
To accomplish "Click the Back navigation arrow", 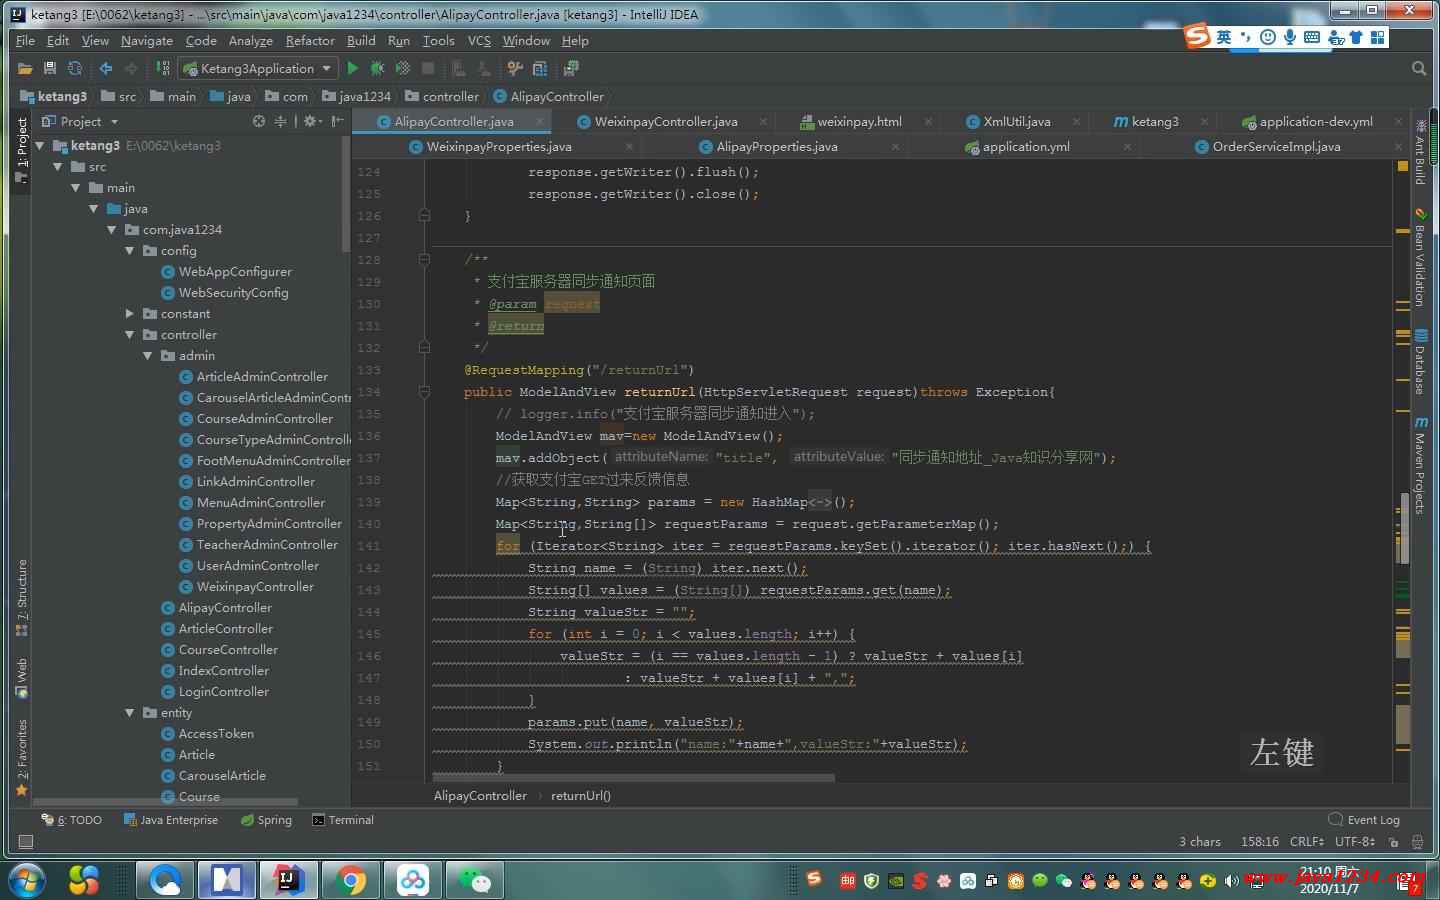I will [106, 68].
